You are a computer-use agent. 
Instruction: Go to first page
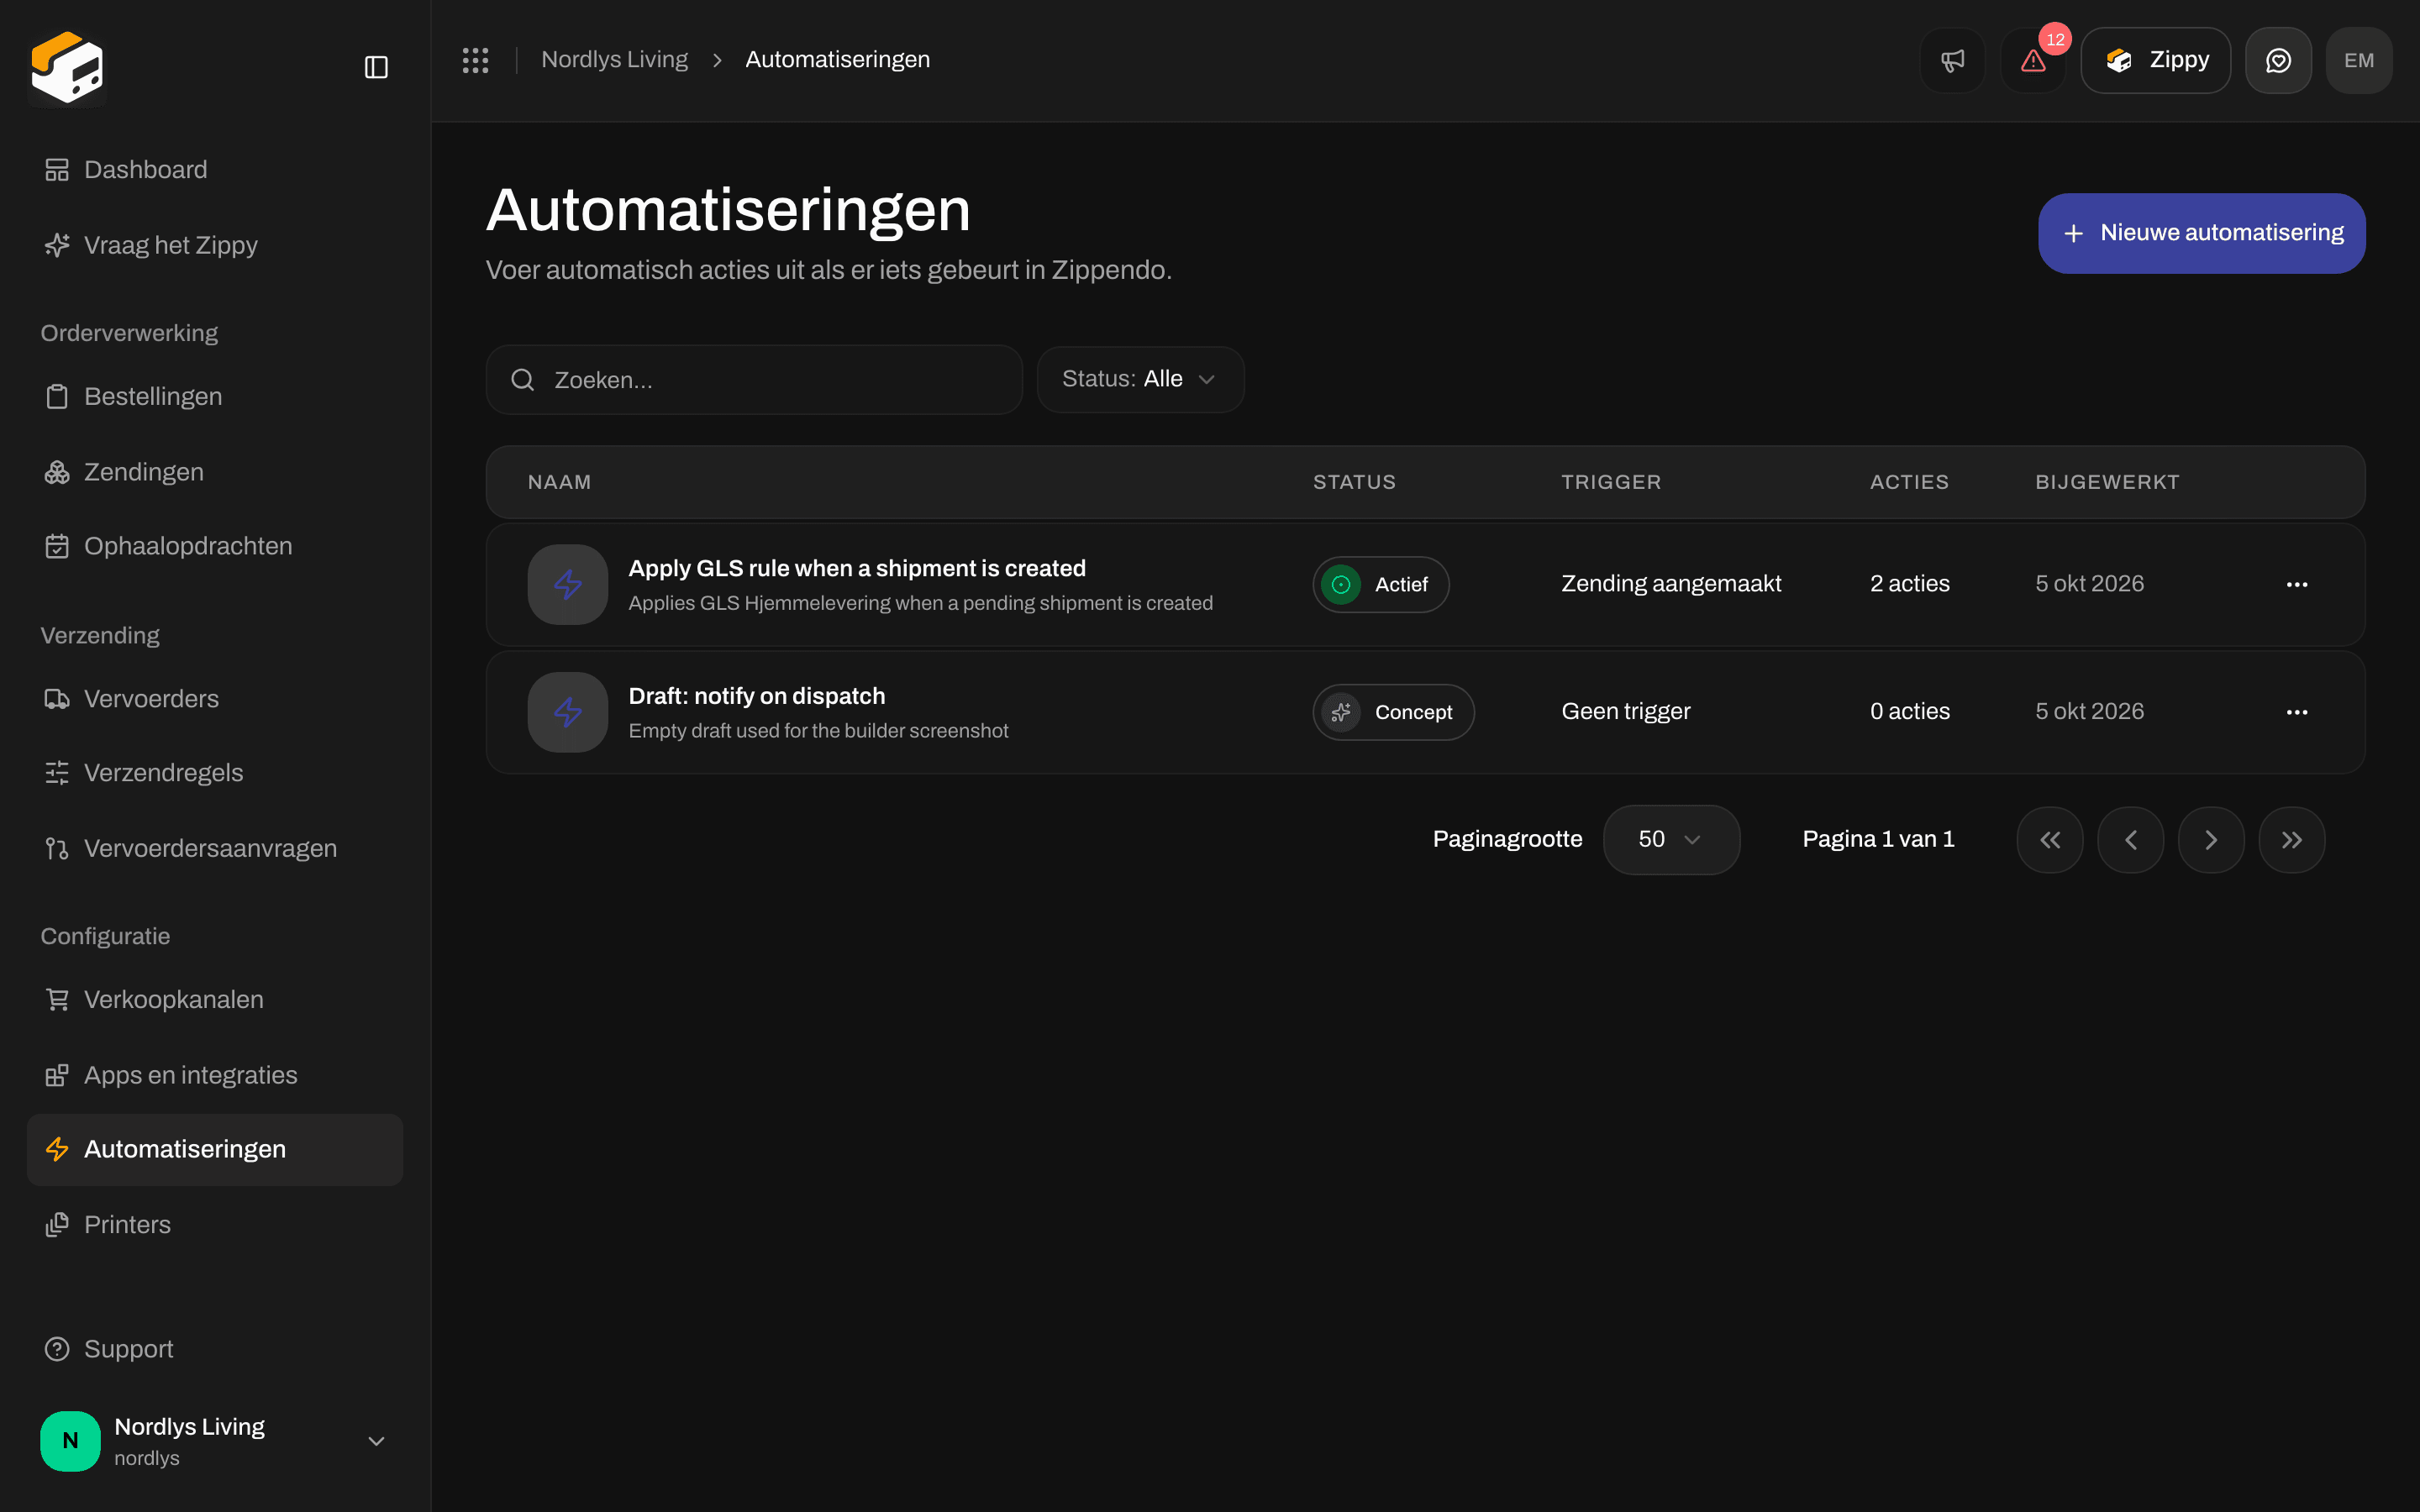coord(2050,840)
